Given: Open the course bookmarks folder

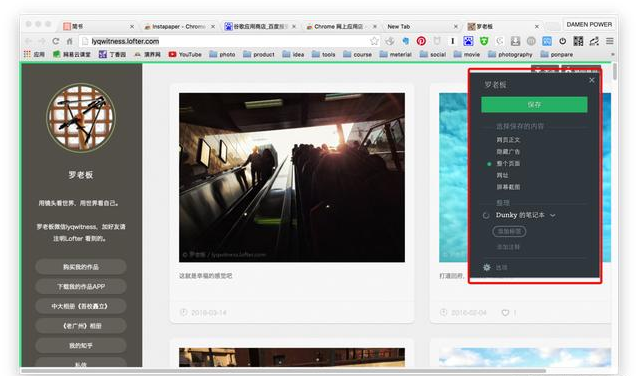Looking at the screenshot, I should pos(358,54).
